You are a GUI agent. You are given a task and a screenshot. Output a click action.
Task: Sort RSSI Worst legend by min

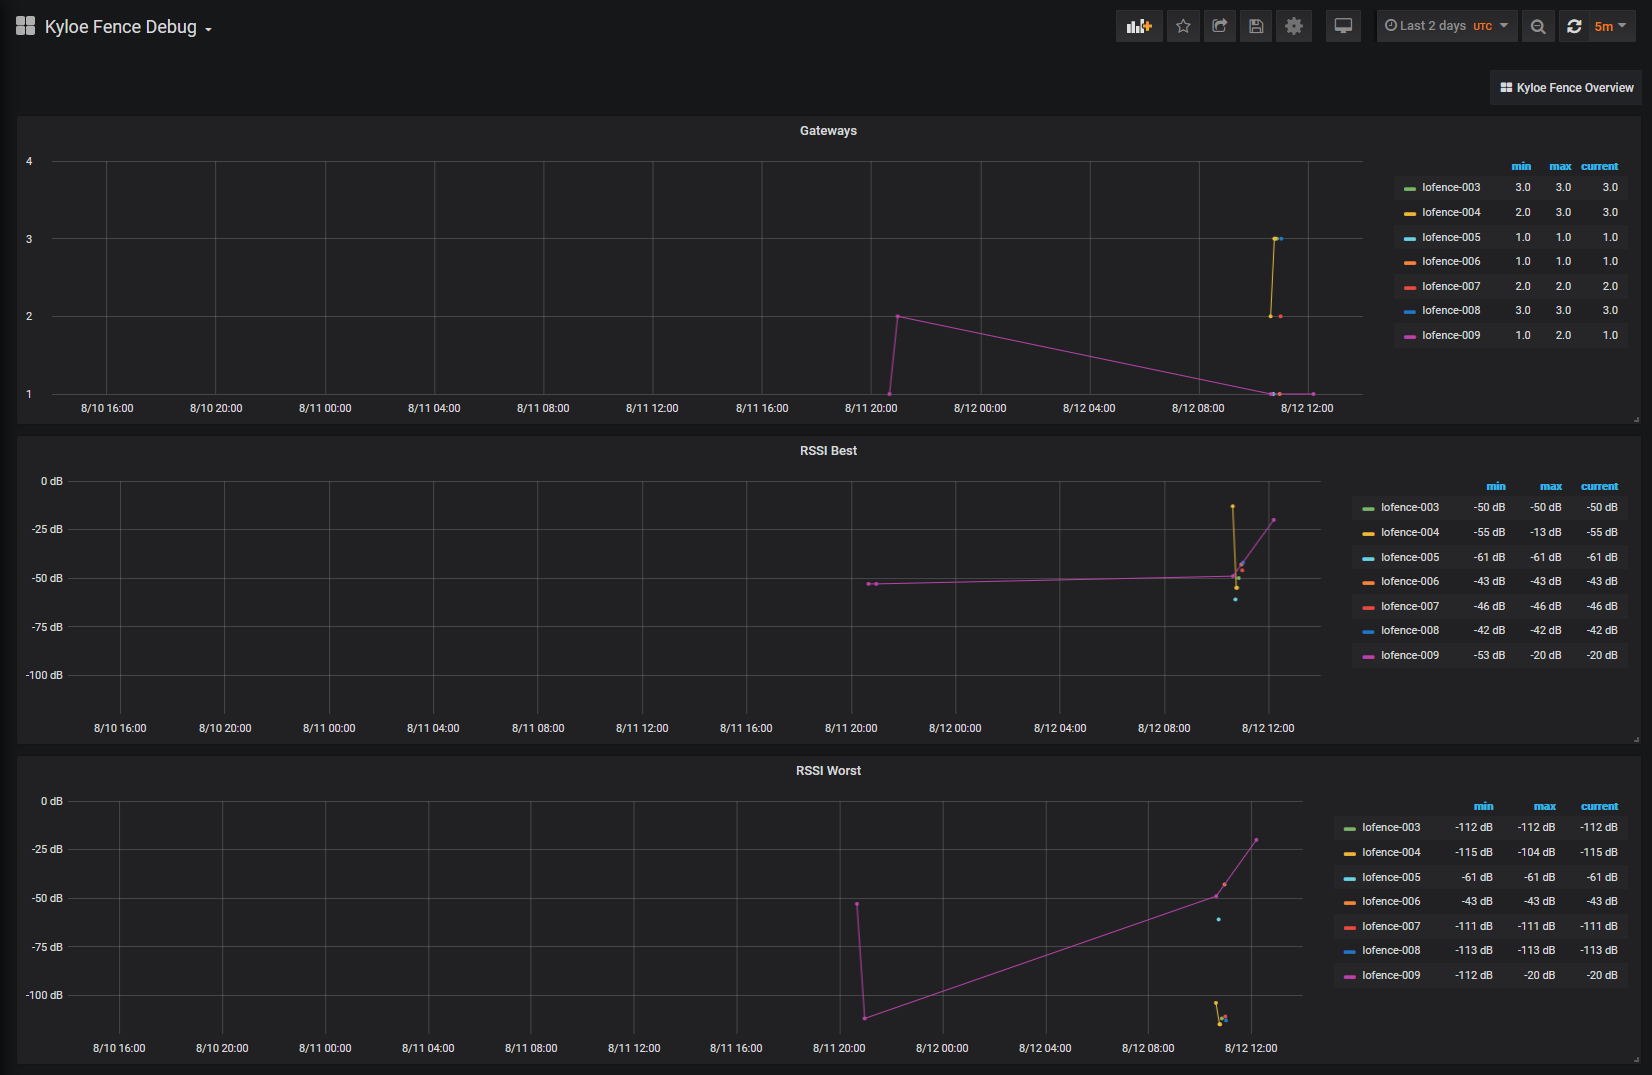point(1484,806)
